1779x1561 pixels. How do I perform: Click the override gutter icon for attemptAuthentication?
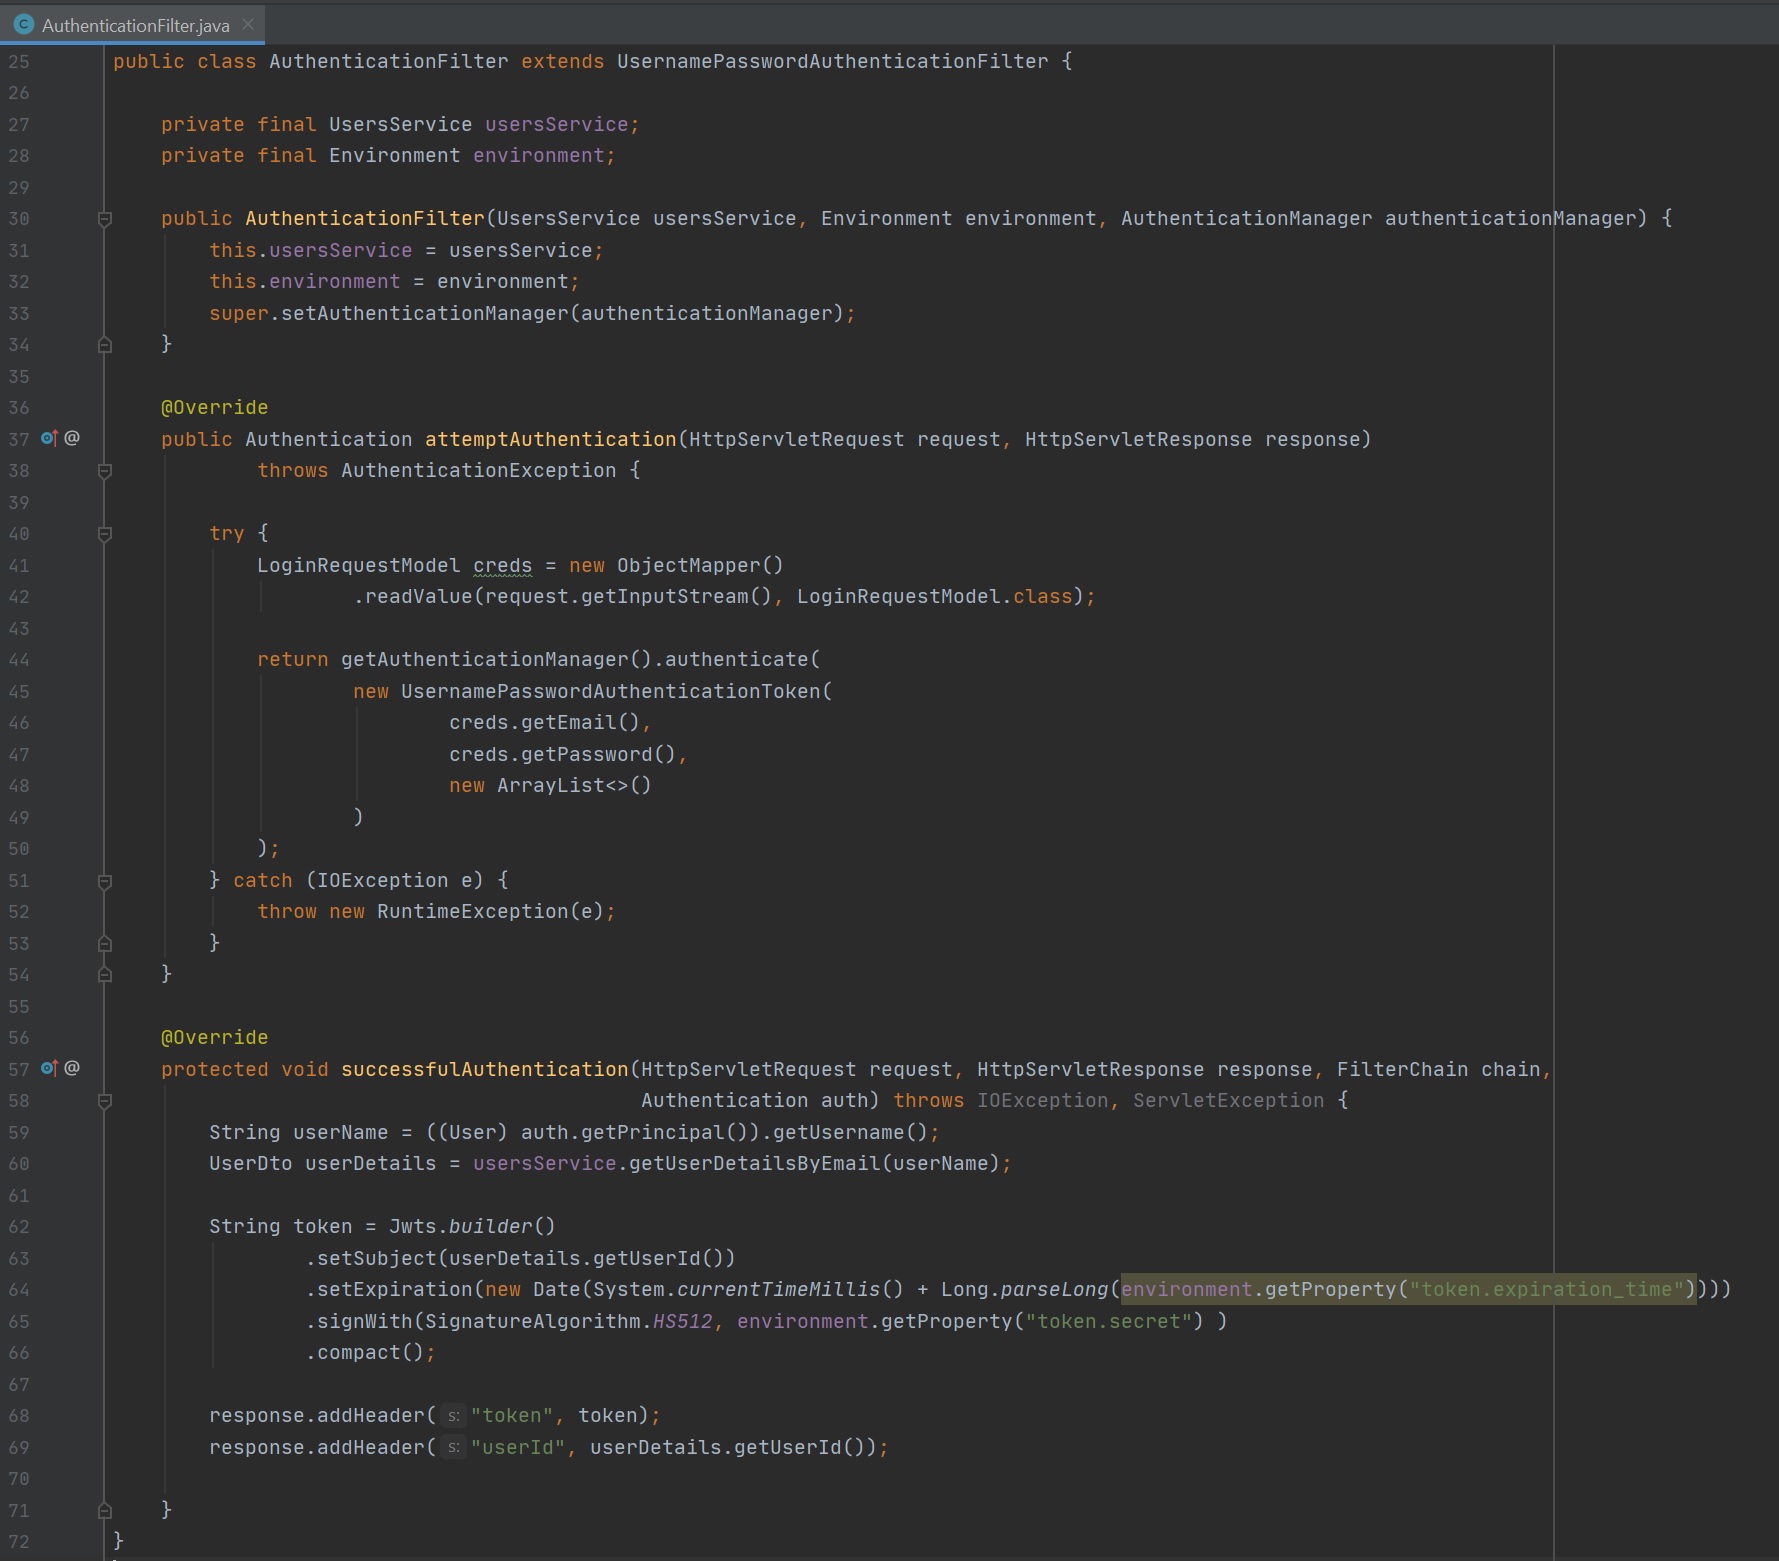[x=49, y=438]
